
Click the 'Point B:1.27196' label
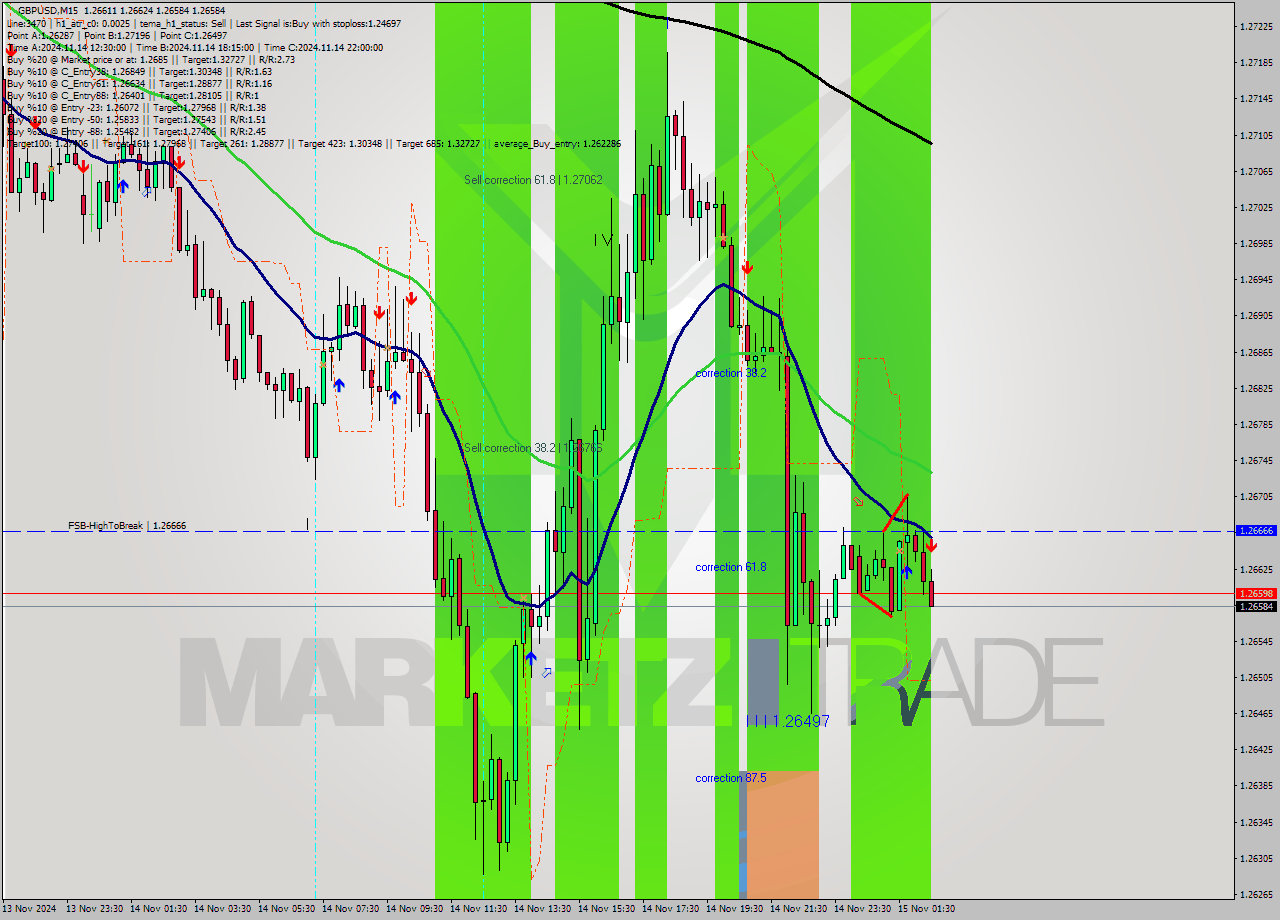tap(120, 35)
